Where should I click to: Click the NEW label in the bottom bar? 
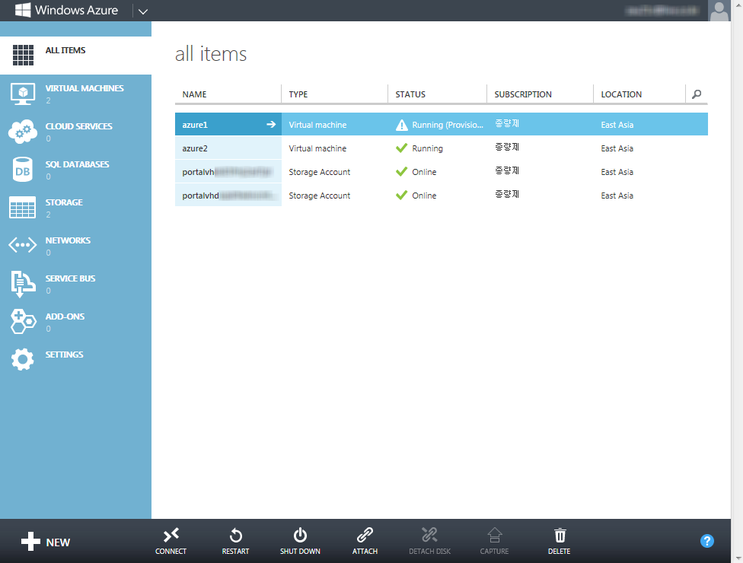58,542
